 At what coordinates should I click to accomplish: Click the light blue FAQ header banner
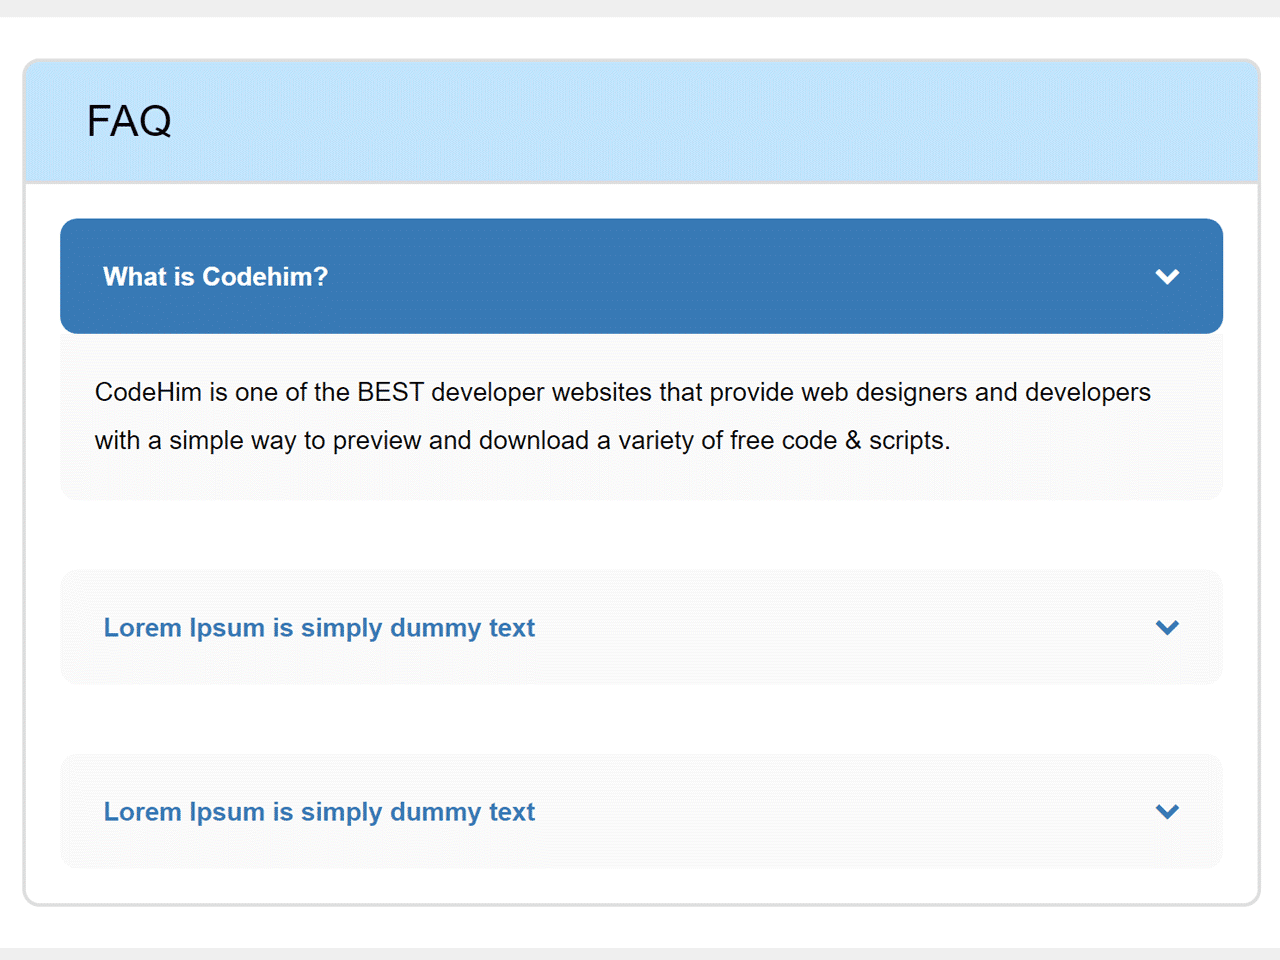pos(642,121)
